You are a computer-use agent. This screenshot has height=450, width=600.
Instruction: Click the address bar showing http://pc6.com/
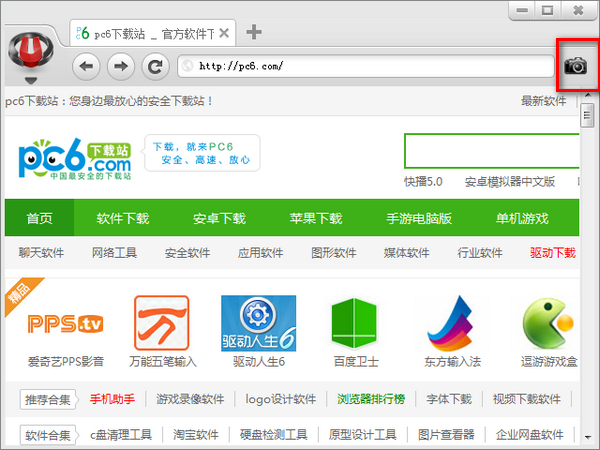tap(365, 66)
